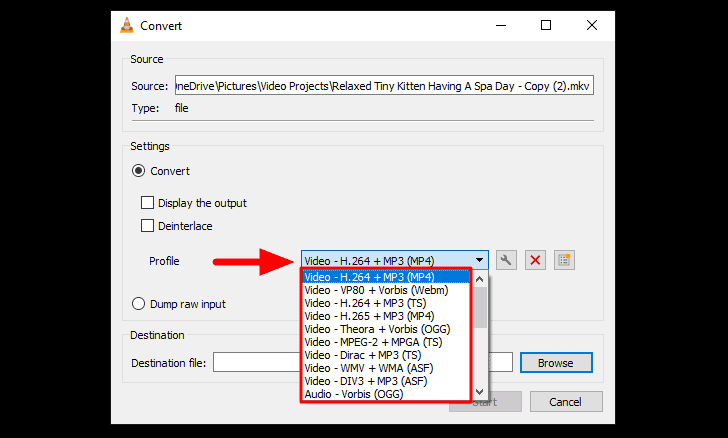Click the profile list scroll up arrow
The width and height of the screenshot is (728, 438).
coord(480,279)
